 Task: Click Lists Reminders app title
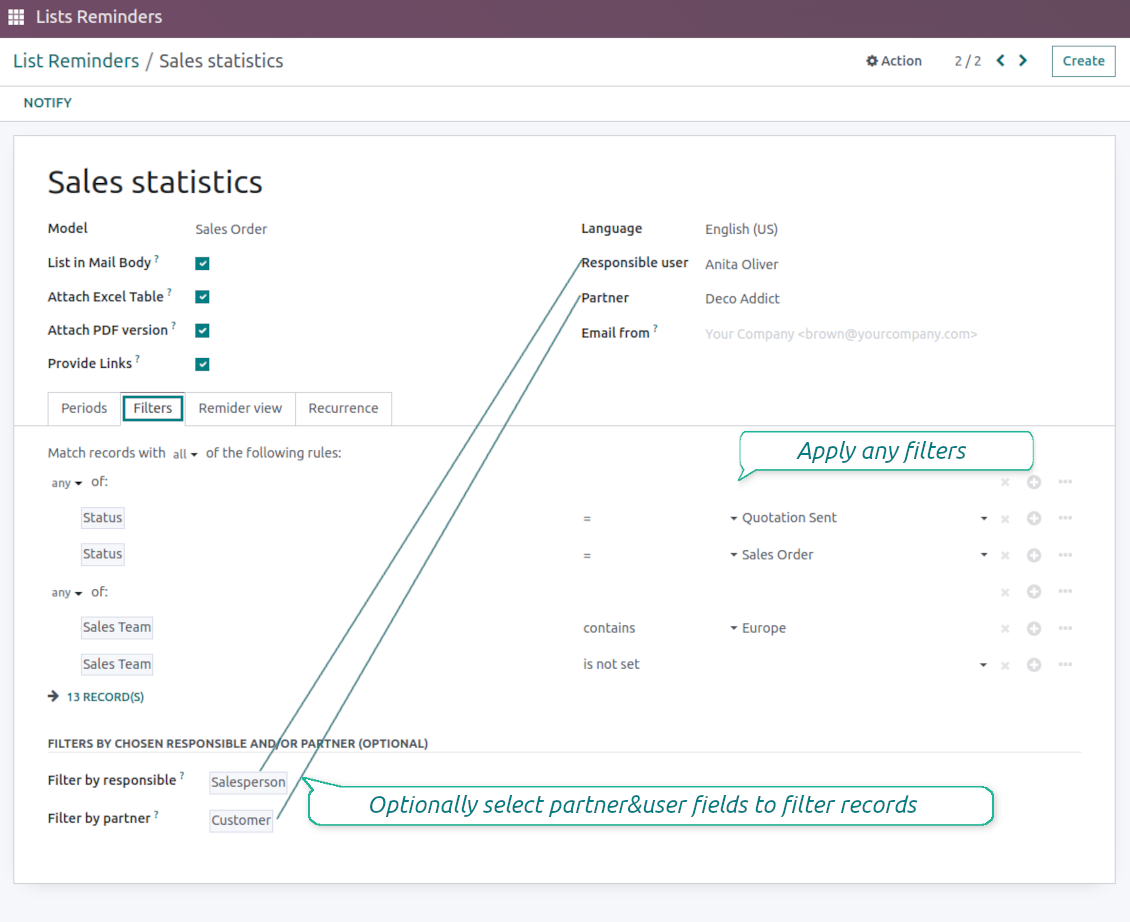(99, 17)
